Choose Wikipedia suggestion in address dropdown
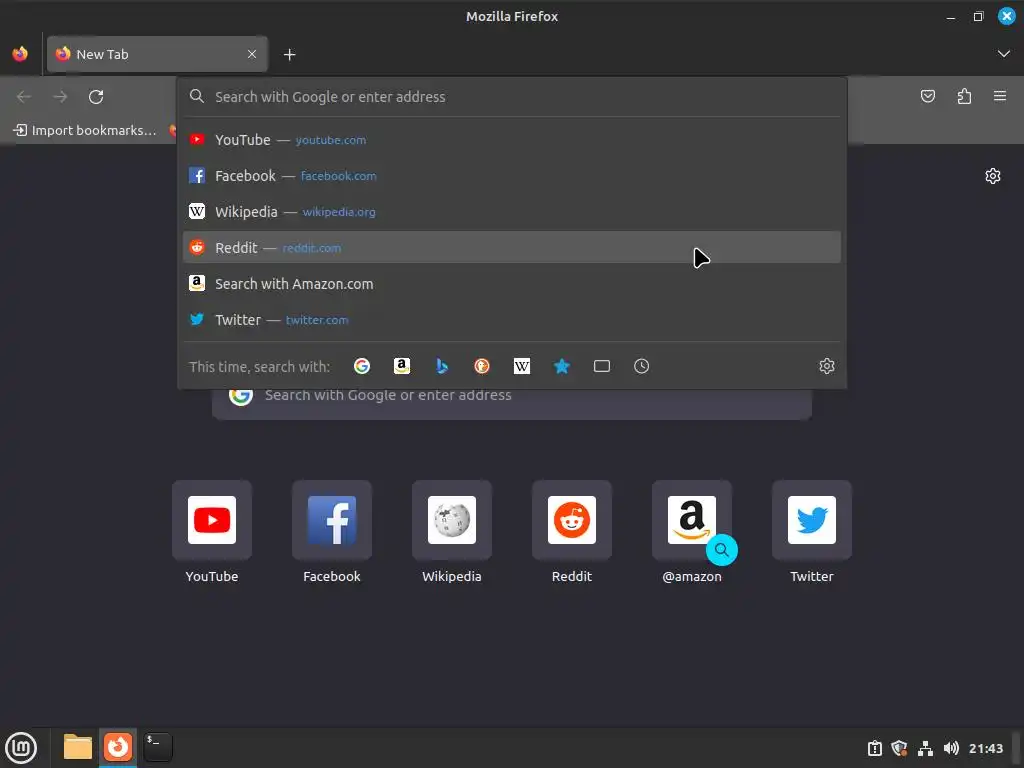1024x768 pixels. pos(512,212)
